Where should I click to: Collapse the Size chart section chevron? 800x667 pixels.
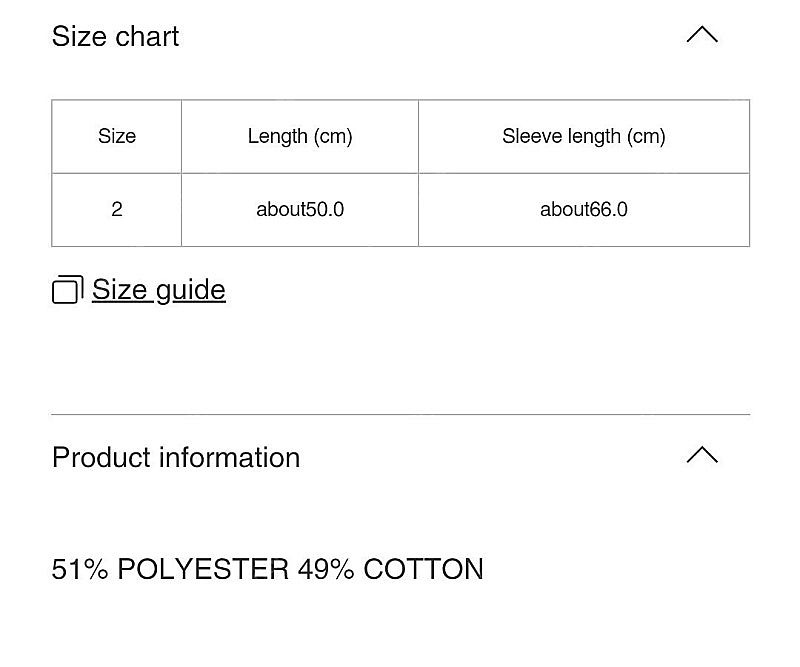702,35
